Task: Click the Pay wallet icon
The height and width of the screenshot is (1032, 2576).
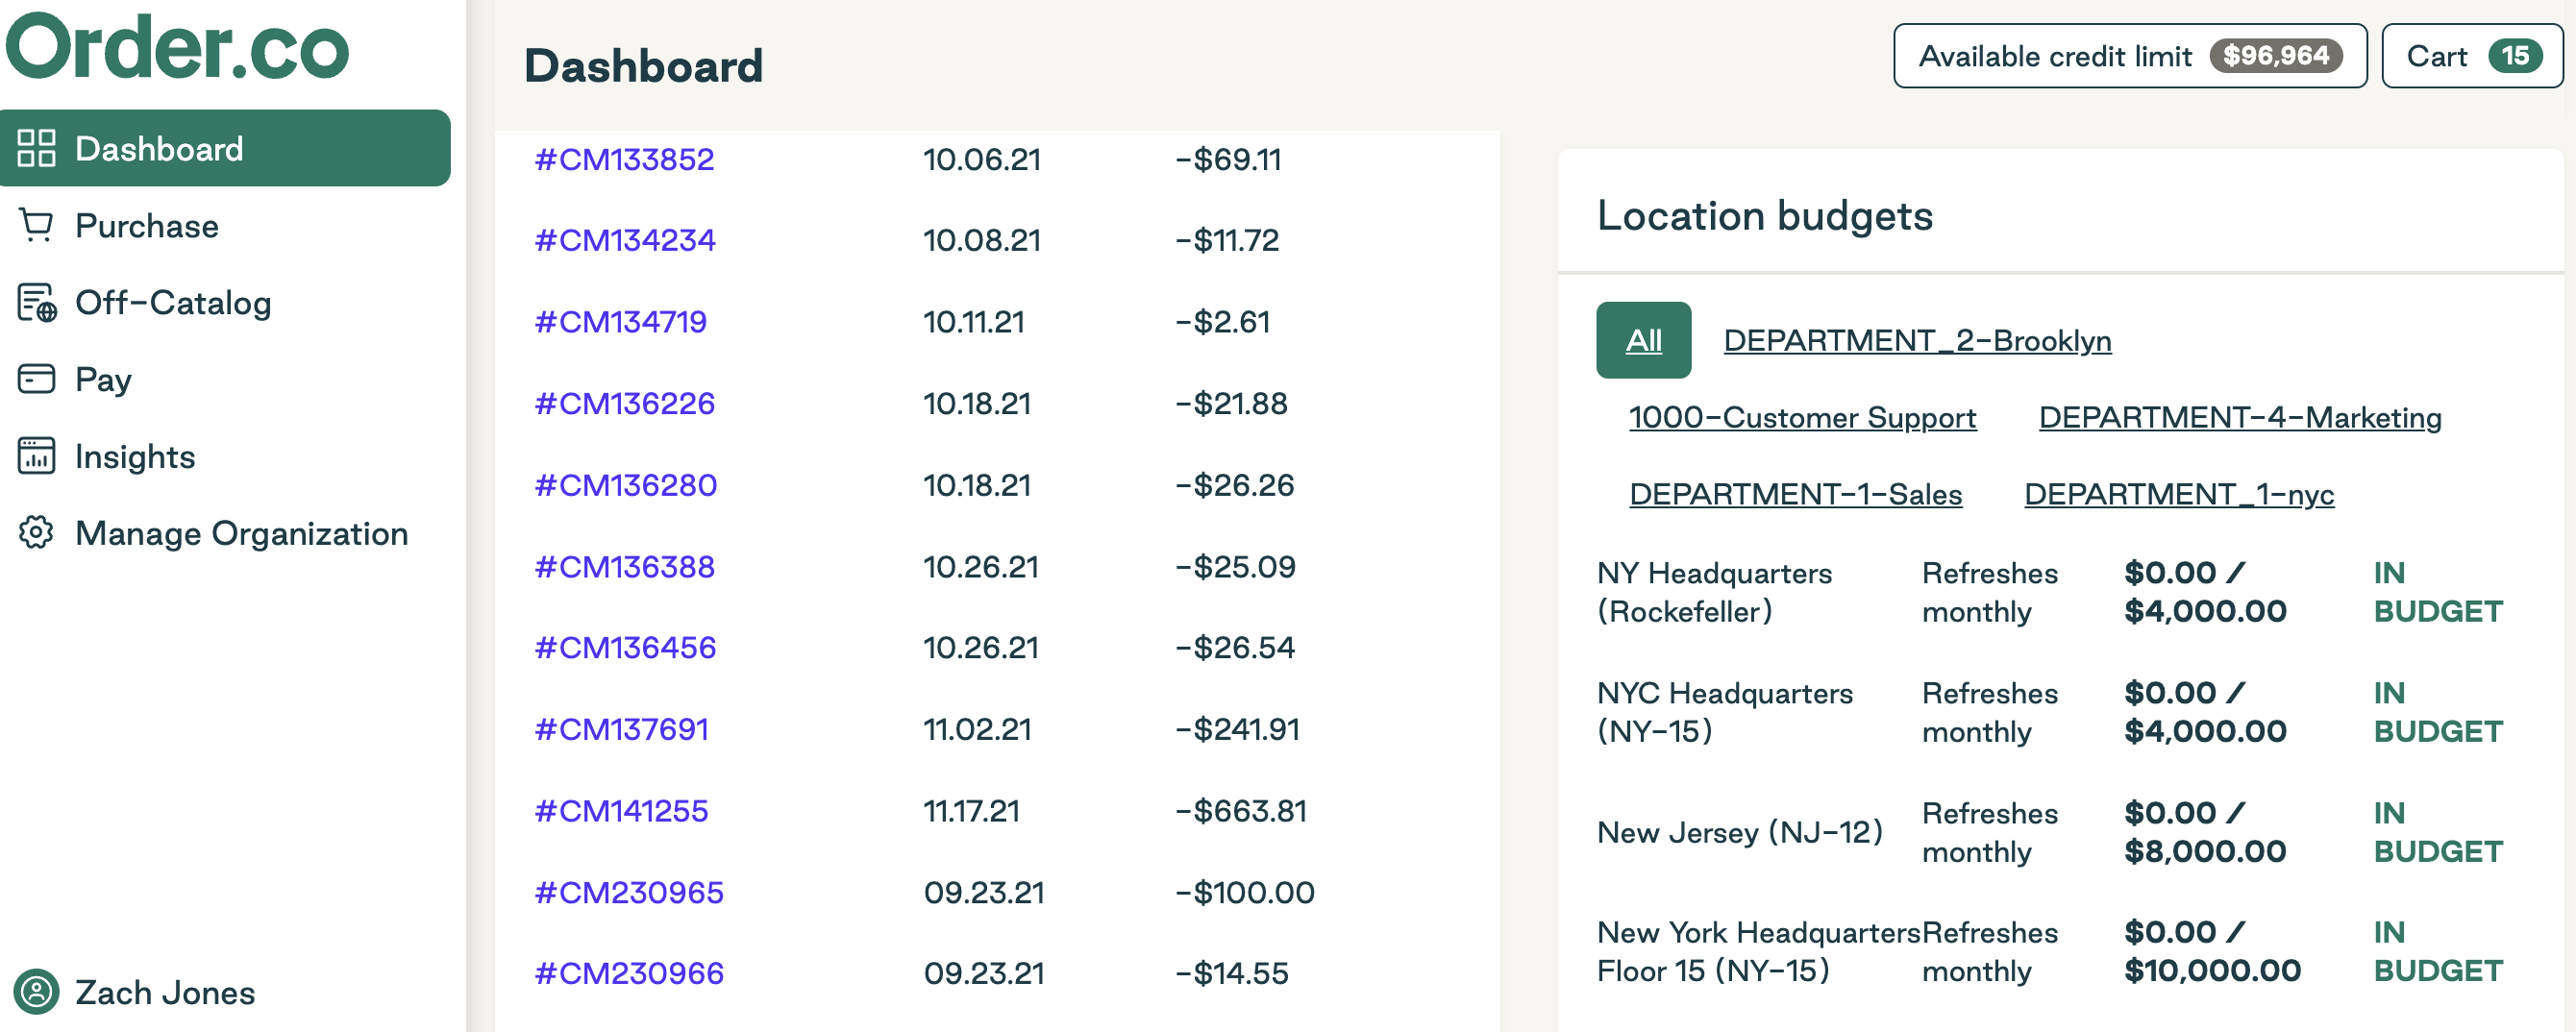Action: pyautogui.click(x=36, y=379)
